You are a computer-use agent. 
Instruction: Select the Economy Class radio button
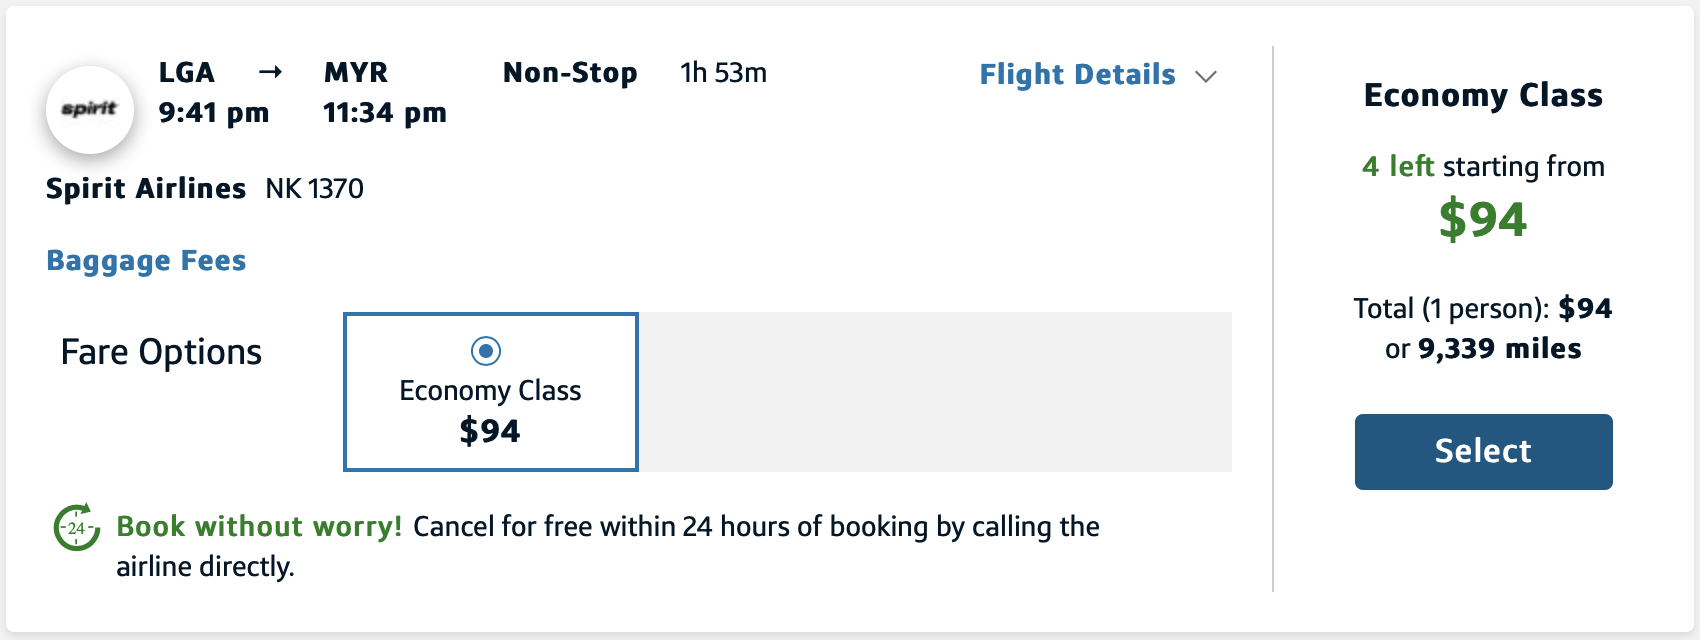pyautogui.click(x=487, y=350)
